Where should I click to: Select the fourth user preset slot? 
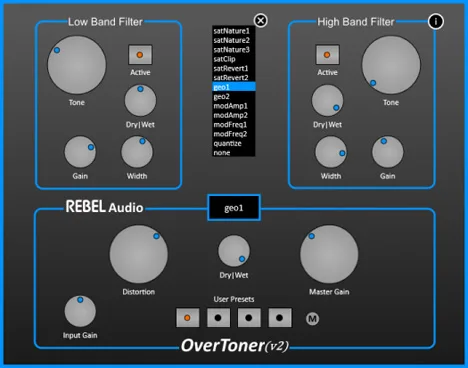coord(280,318)
